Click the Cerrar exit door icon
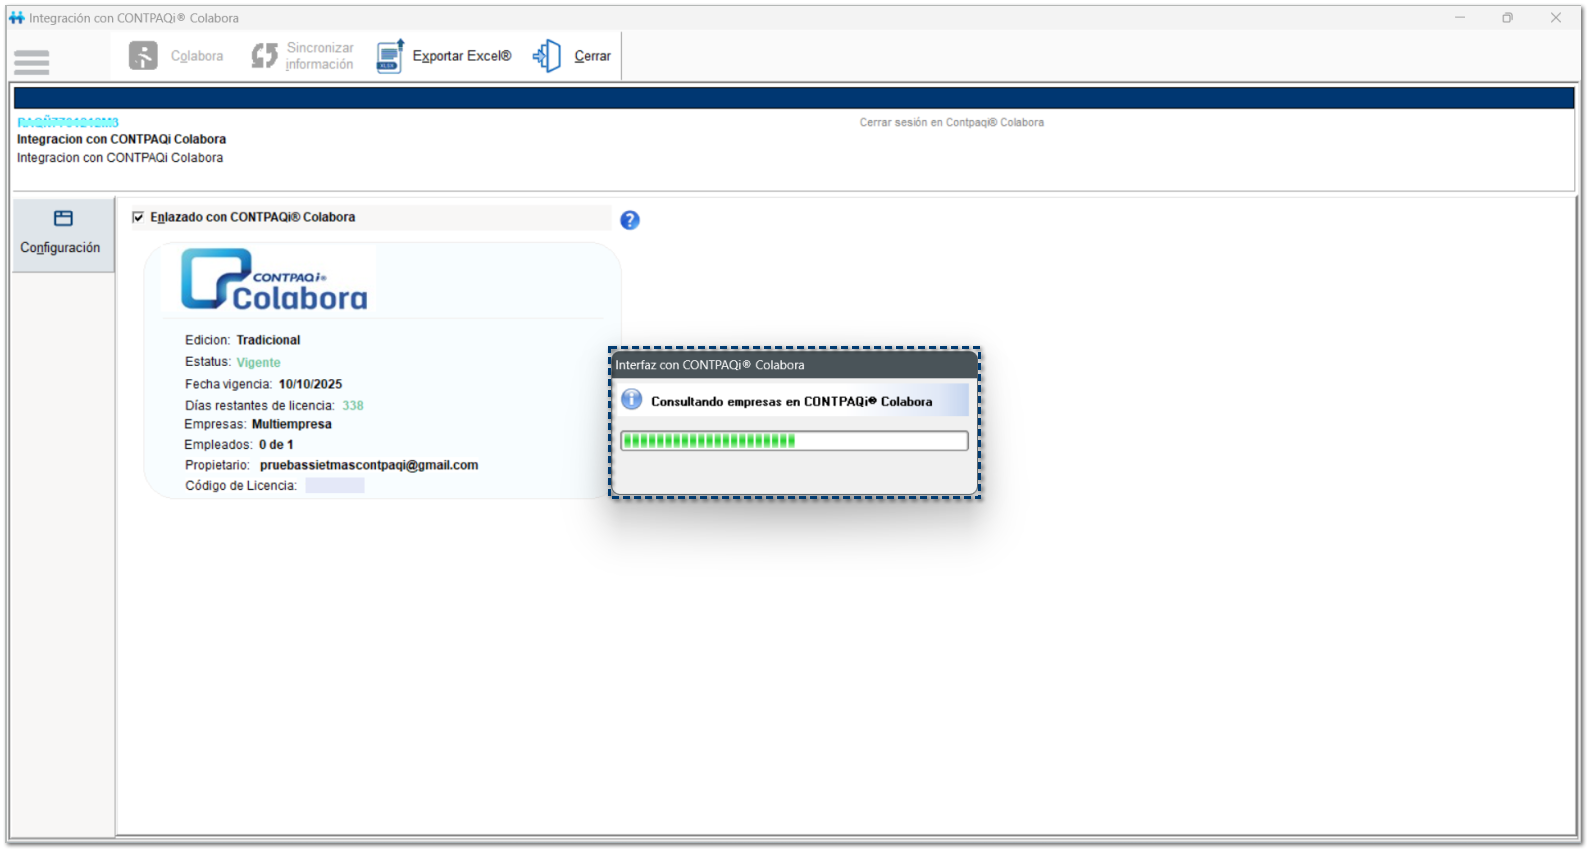The height and width of the screenshot is (852, 1590). coord(547,56)
